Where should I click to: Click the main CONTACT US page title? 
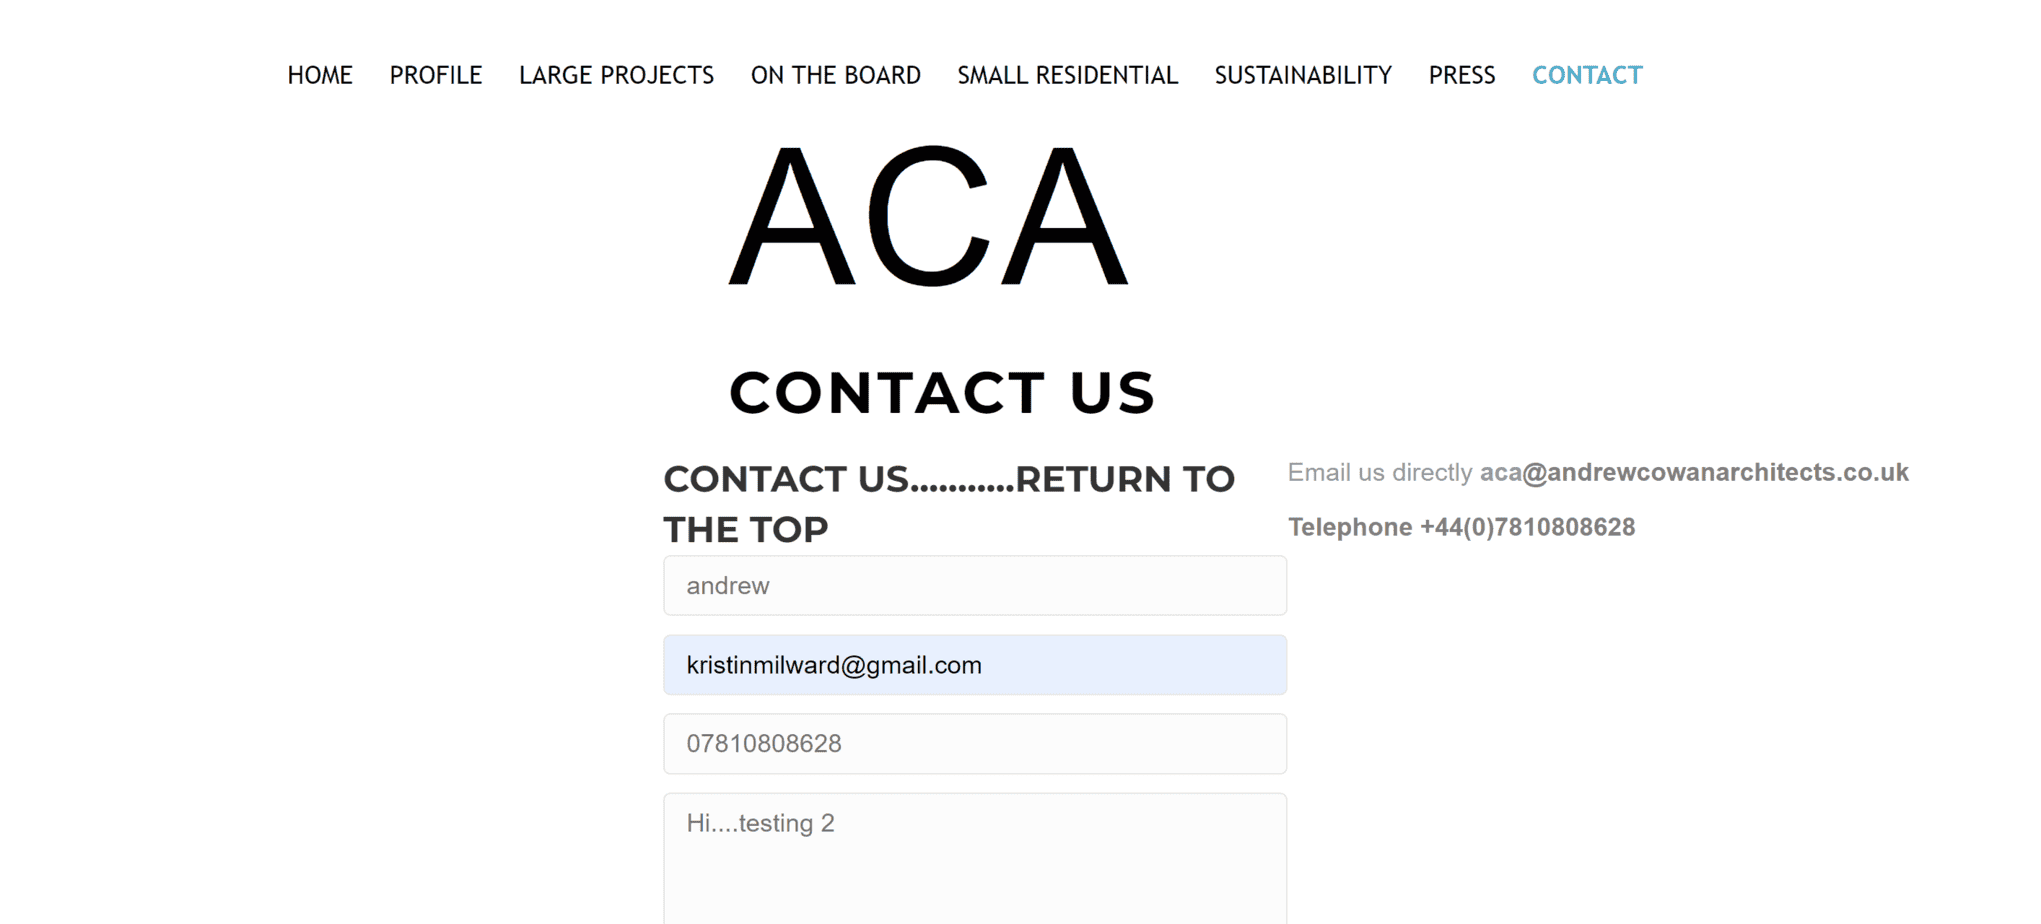[x=942, y=392]
